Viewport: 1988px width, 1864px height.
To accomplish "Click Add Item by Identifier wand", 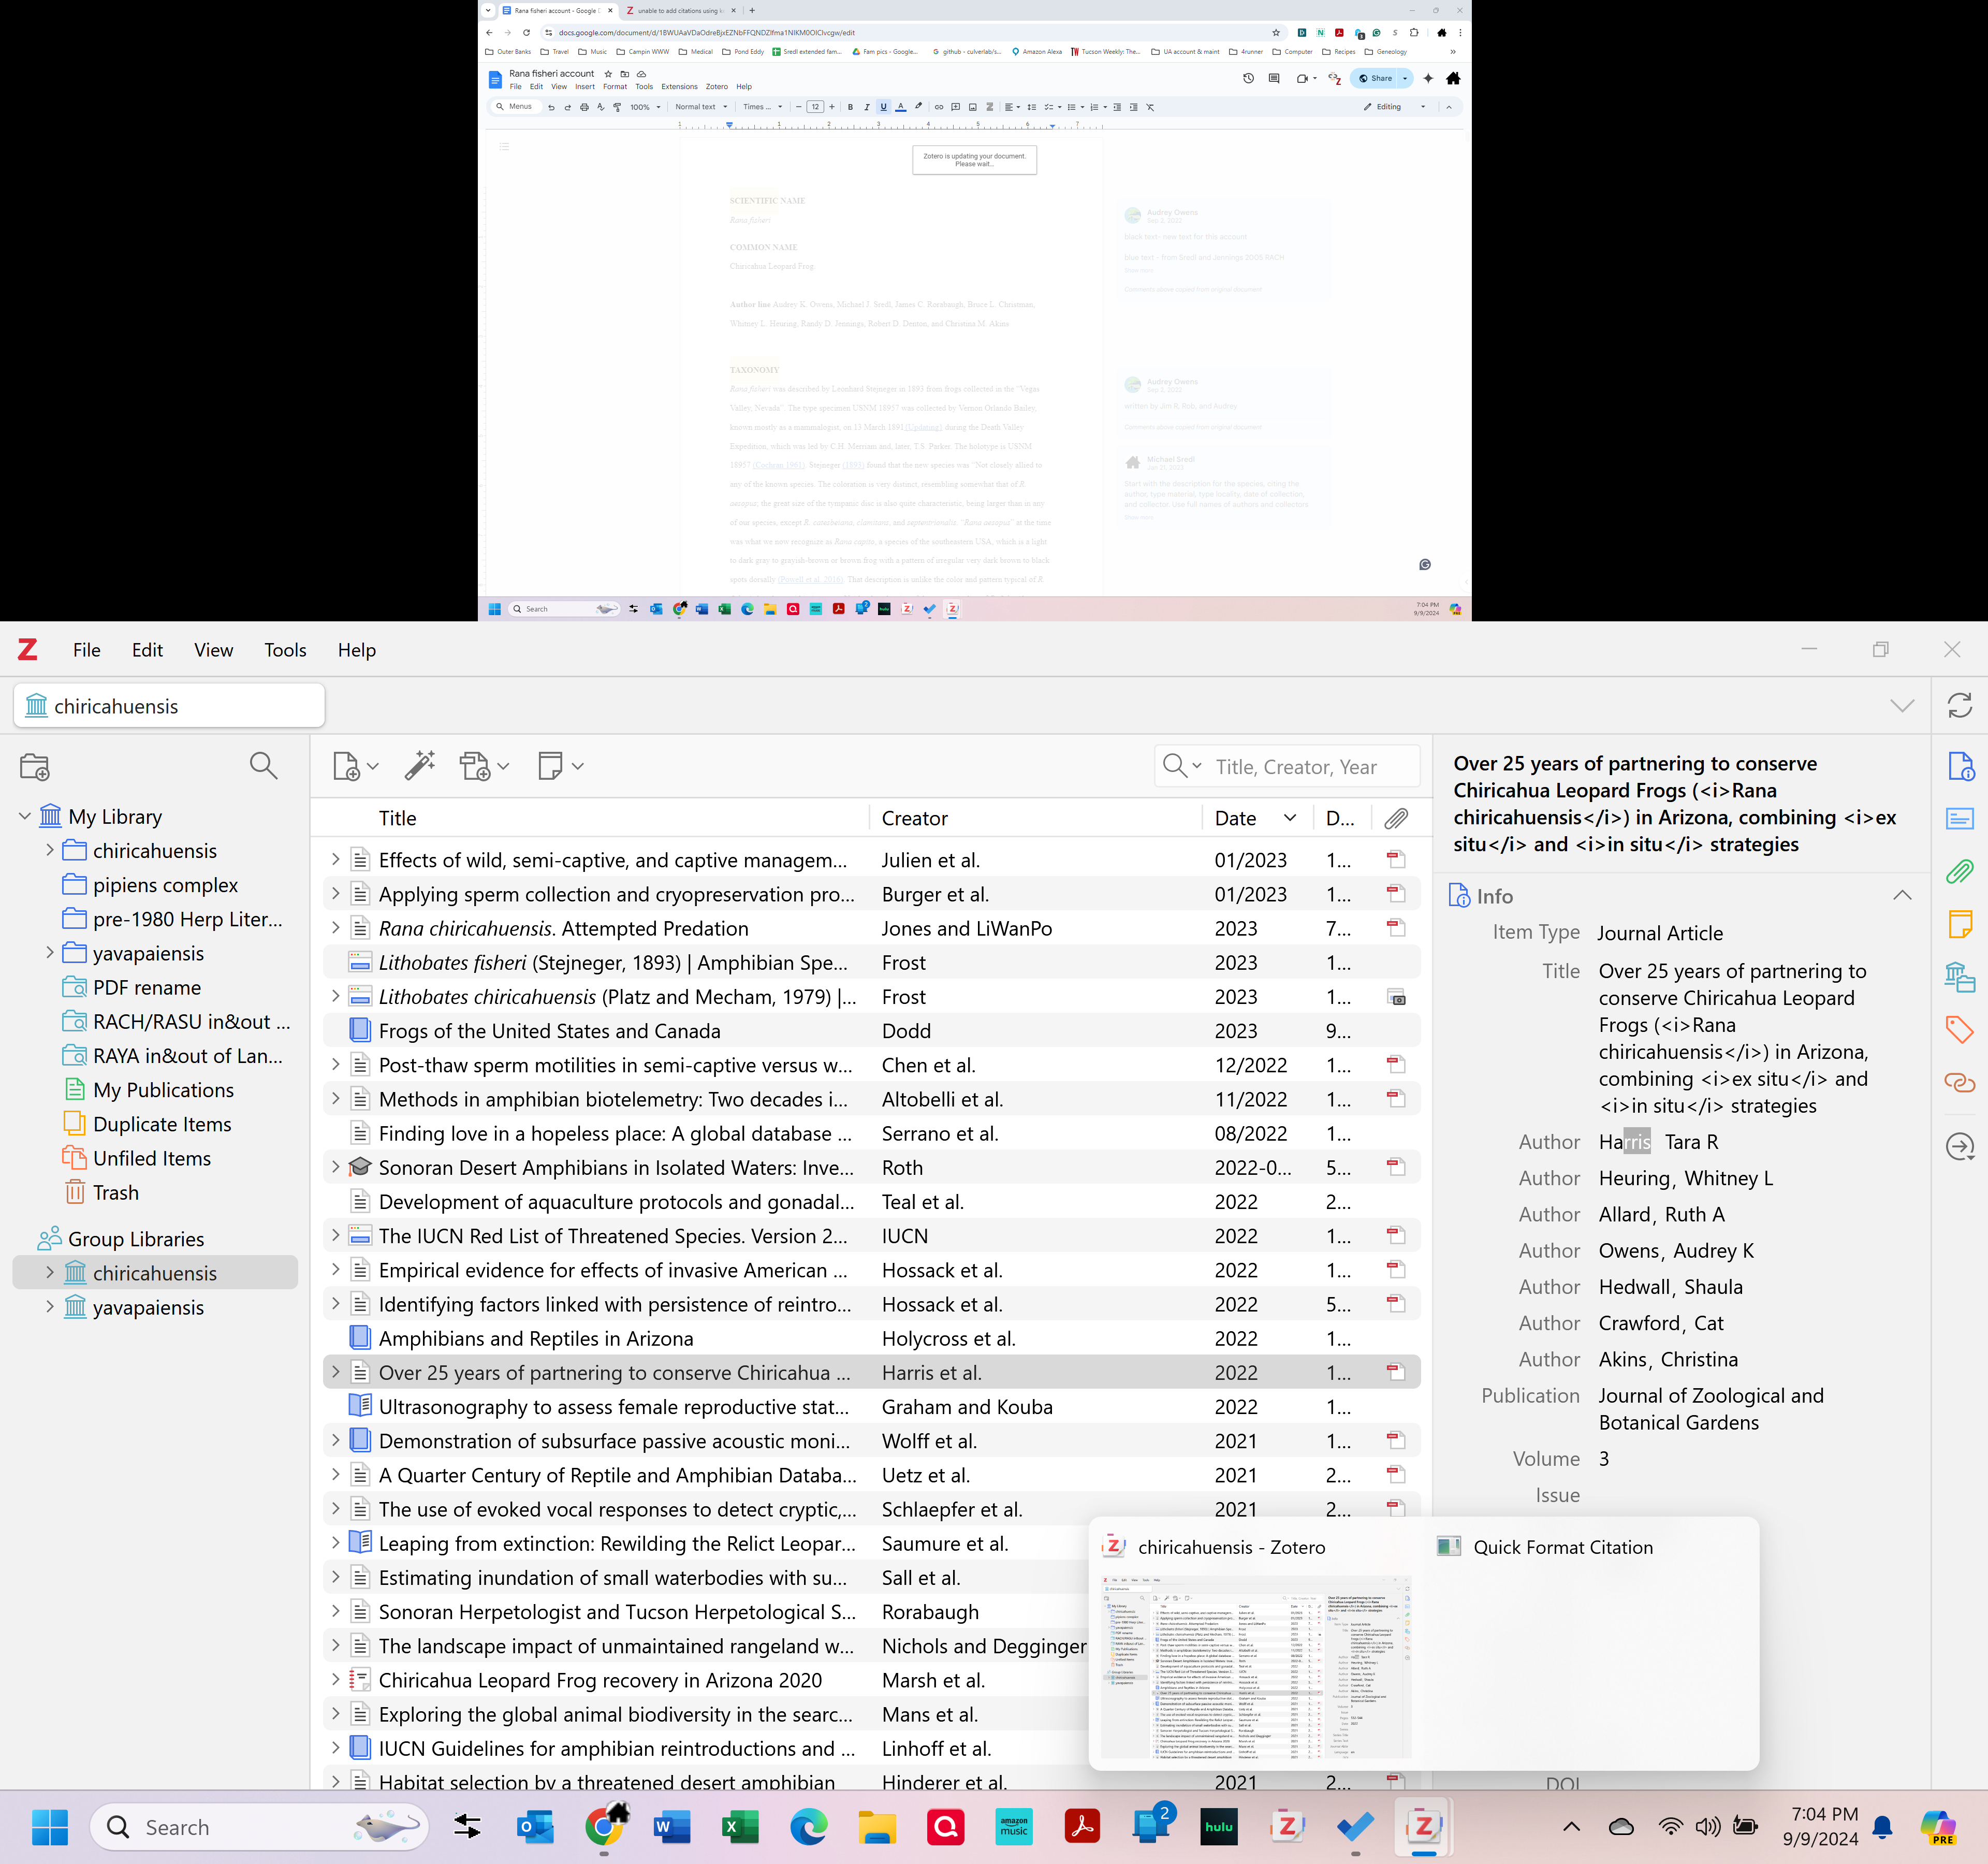I will pos(419,766).
